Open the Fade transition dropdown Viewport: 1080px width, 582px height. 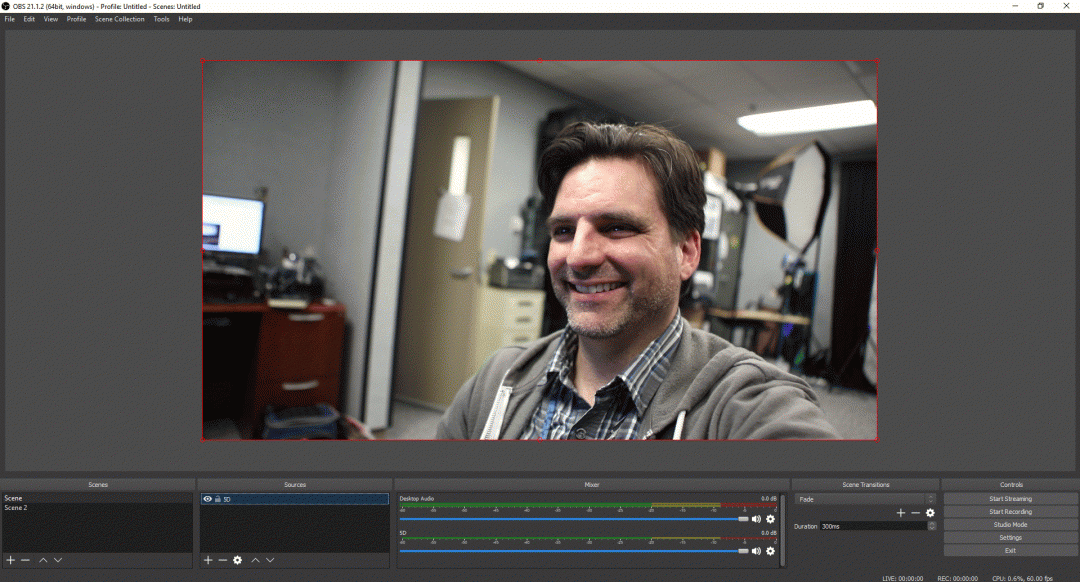point(866,498)
